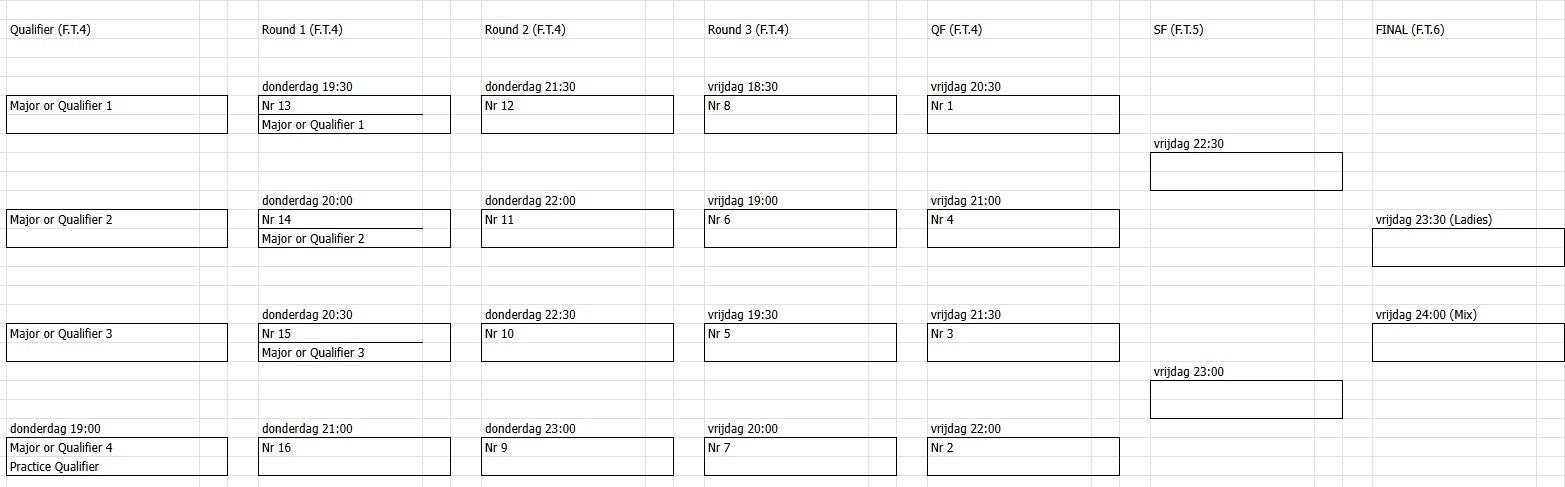Select the SF (F.T.5) header cell

click(1178, 30)
